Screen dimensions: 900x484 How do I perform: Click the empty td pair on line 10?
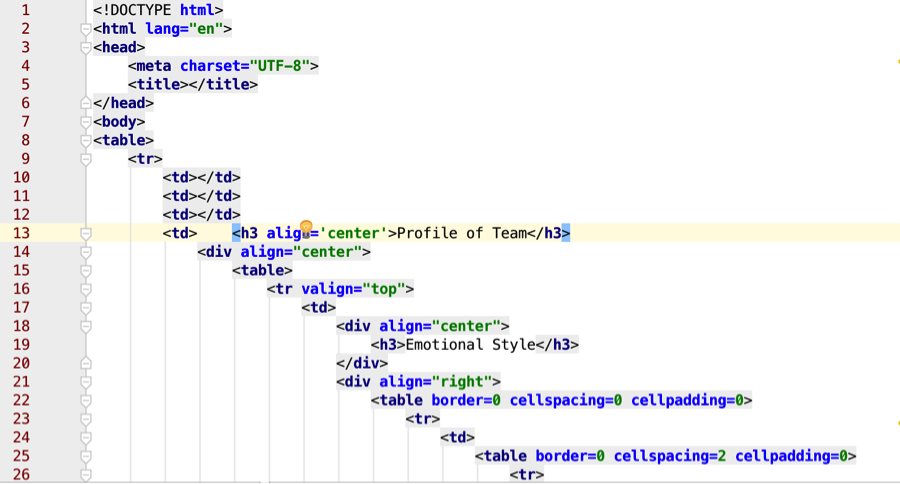point(201,177)
